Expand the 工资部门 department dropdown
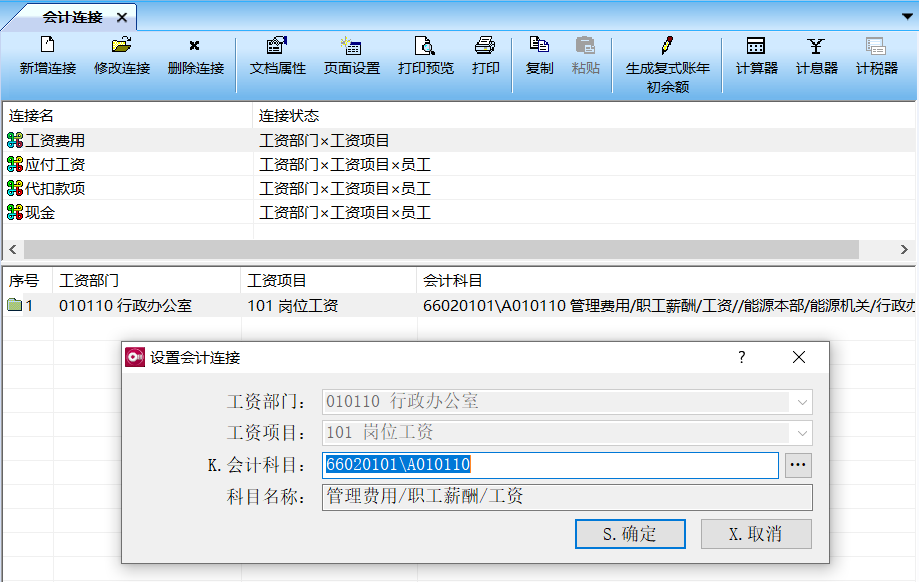 [803, 402]
